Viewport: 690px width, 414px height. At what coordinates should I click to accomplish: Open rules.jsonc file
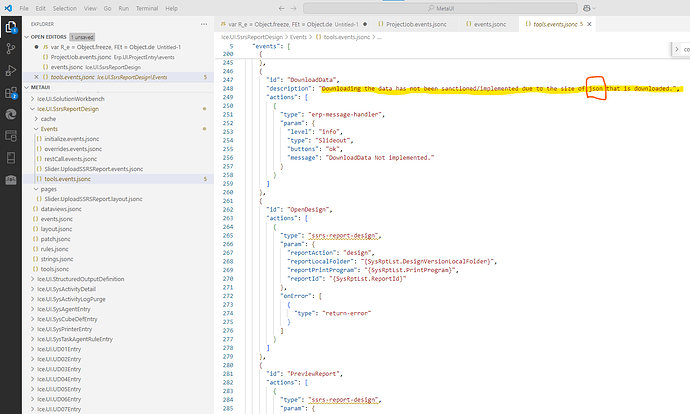click(55, 249)
